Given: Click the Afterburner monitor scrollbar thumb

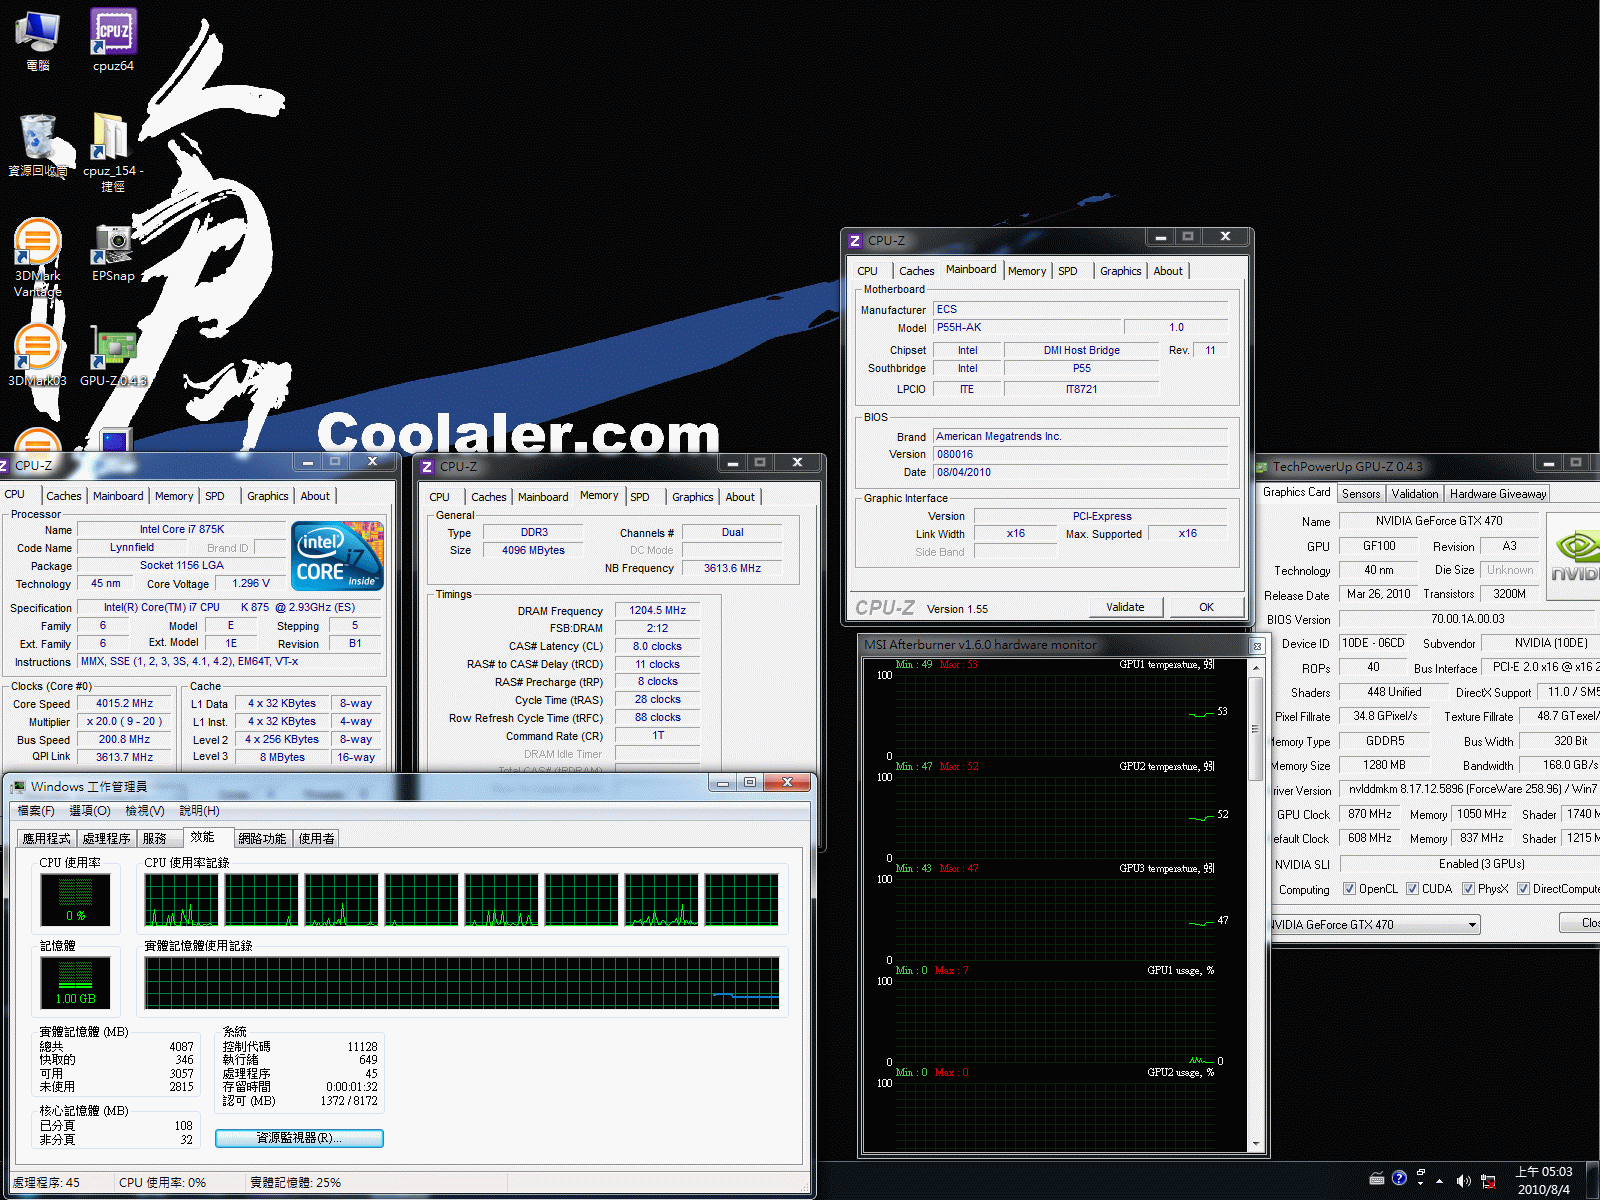Looking at the screenshot, I should (1256, 727).
